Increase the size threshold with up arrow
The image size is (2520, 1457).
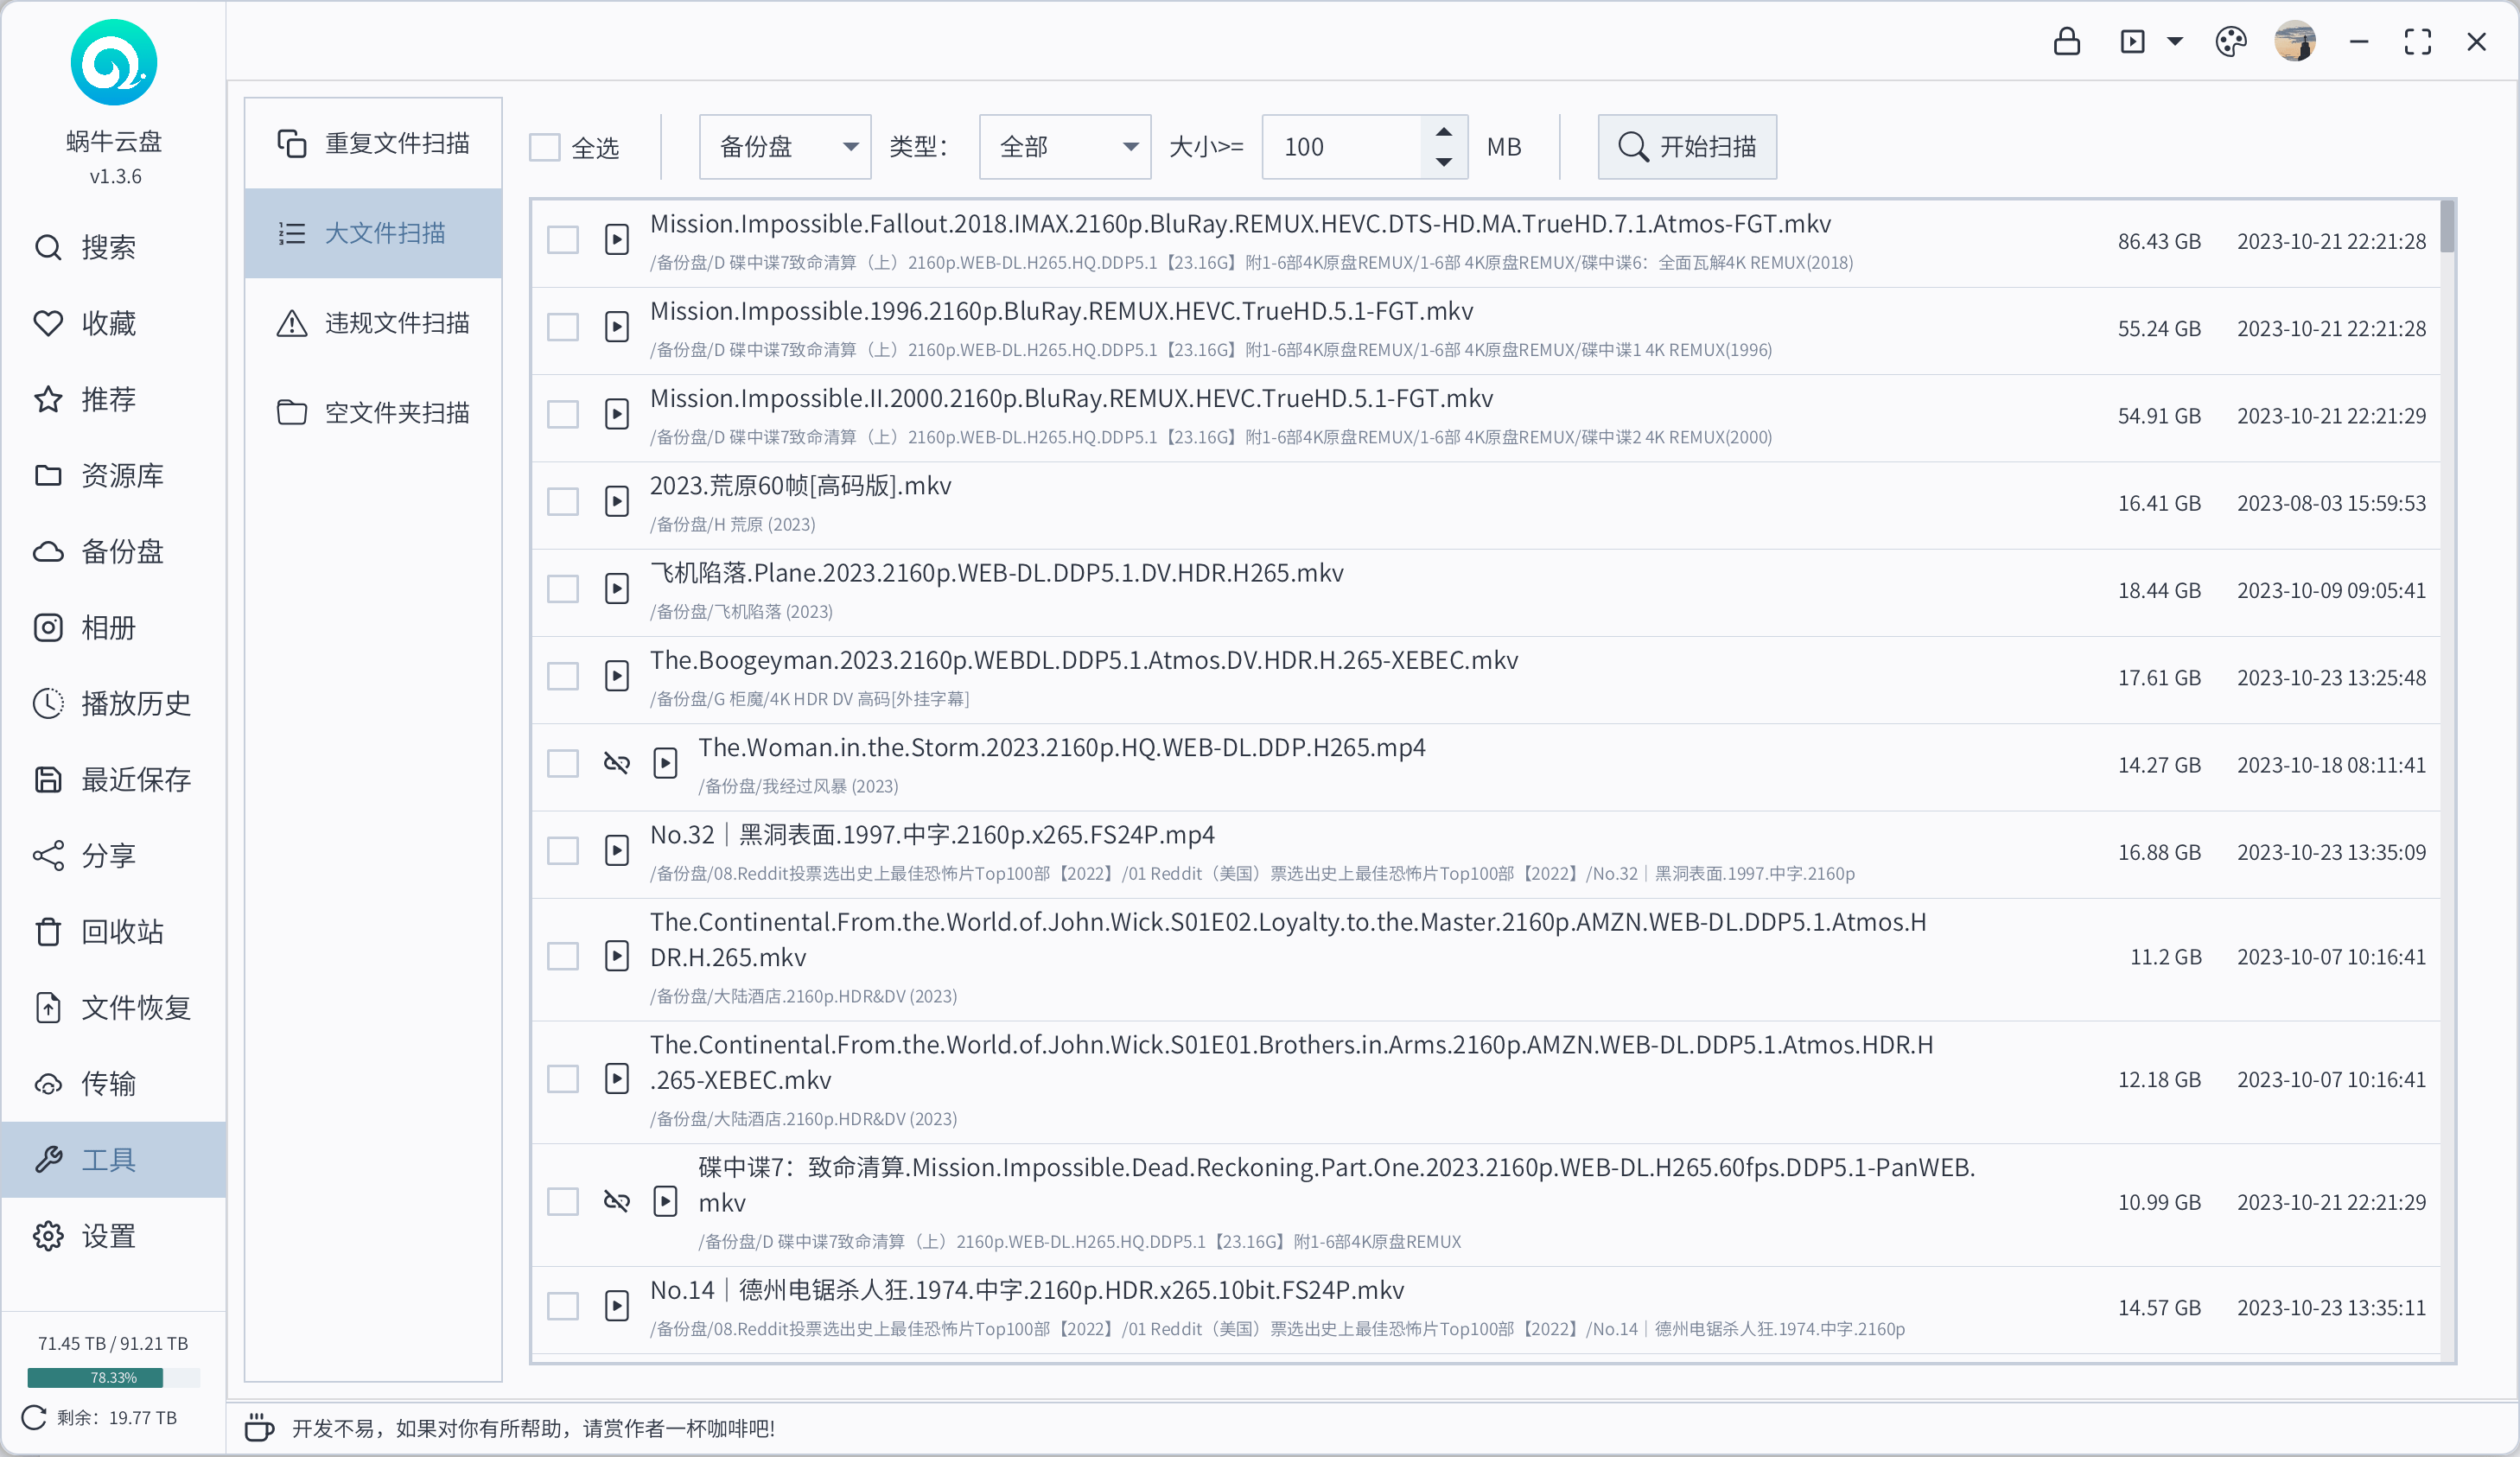[1444, 132]
